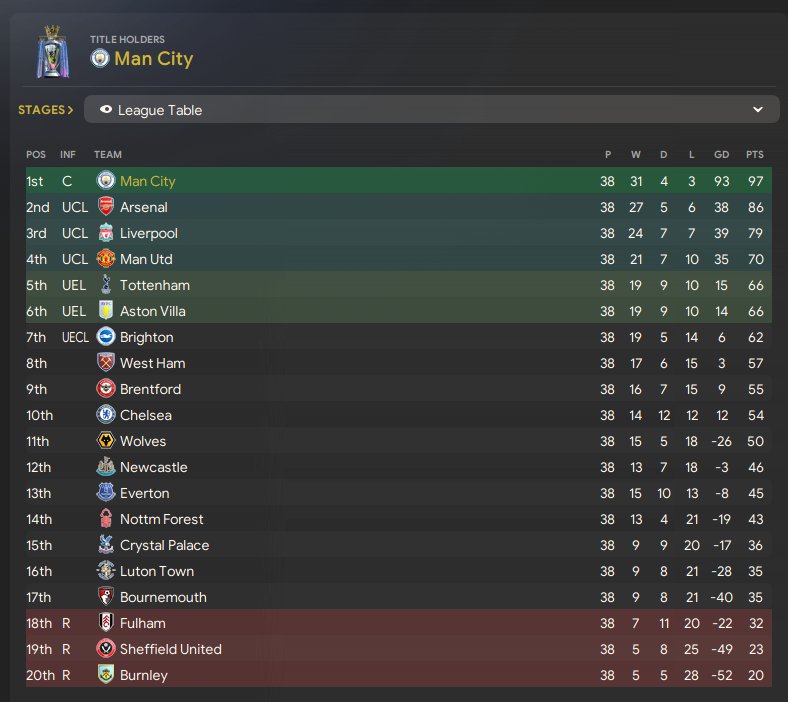This screenshot has width=788, height=702.
Task: Click the TEAM column header
Action: pos(108,154)
